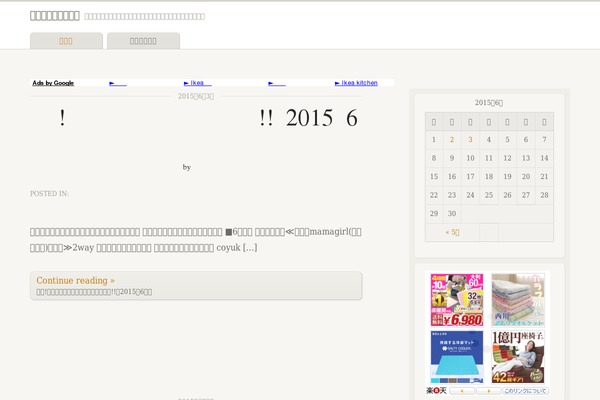The width and height of the screenshot is (600, 400).
Task: Click the Rakuten widget right arrow
Action: coord(489,391)
